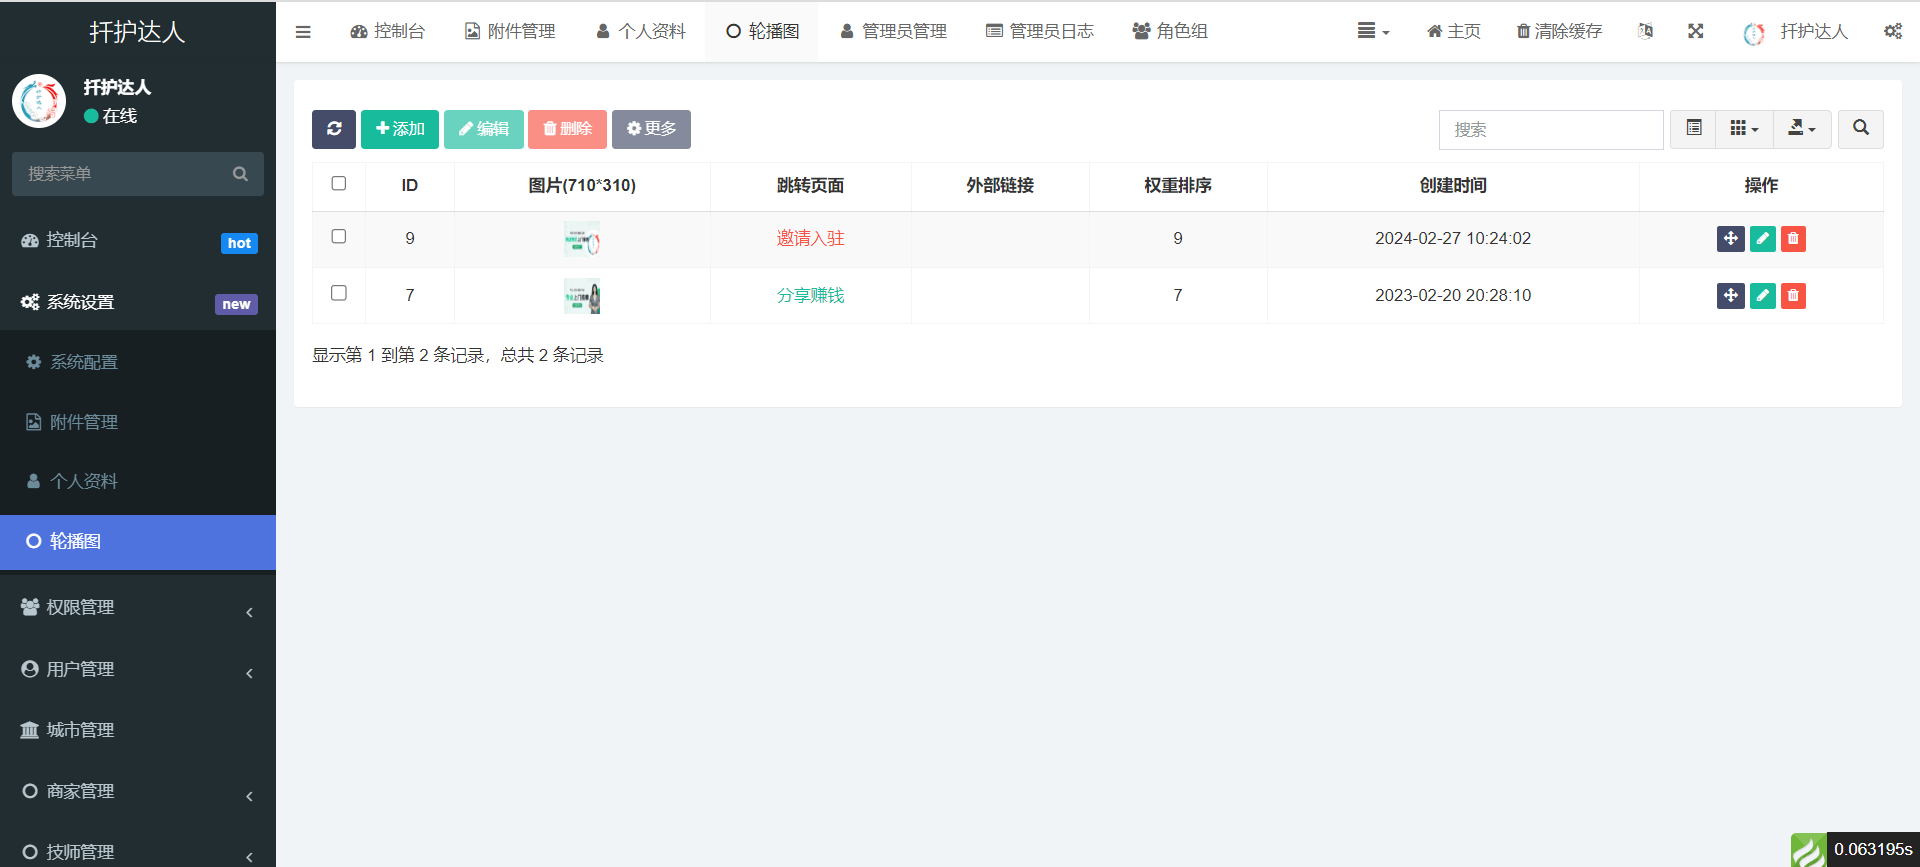Click the green 添加 button
This screenshot has width=1920, height=867.
coord(400,129)
